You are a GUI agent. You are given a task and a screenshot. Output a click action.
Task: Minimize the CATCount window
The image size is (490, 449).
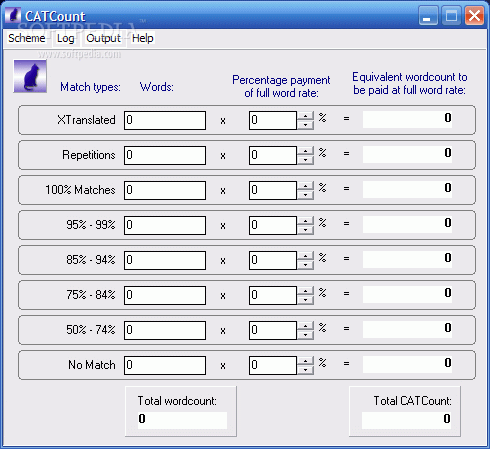coord(428,15)
